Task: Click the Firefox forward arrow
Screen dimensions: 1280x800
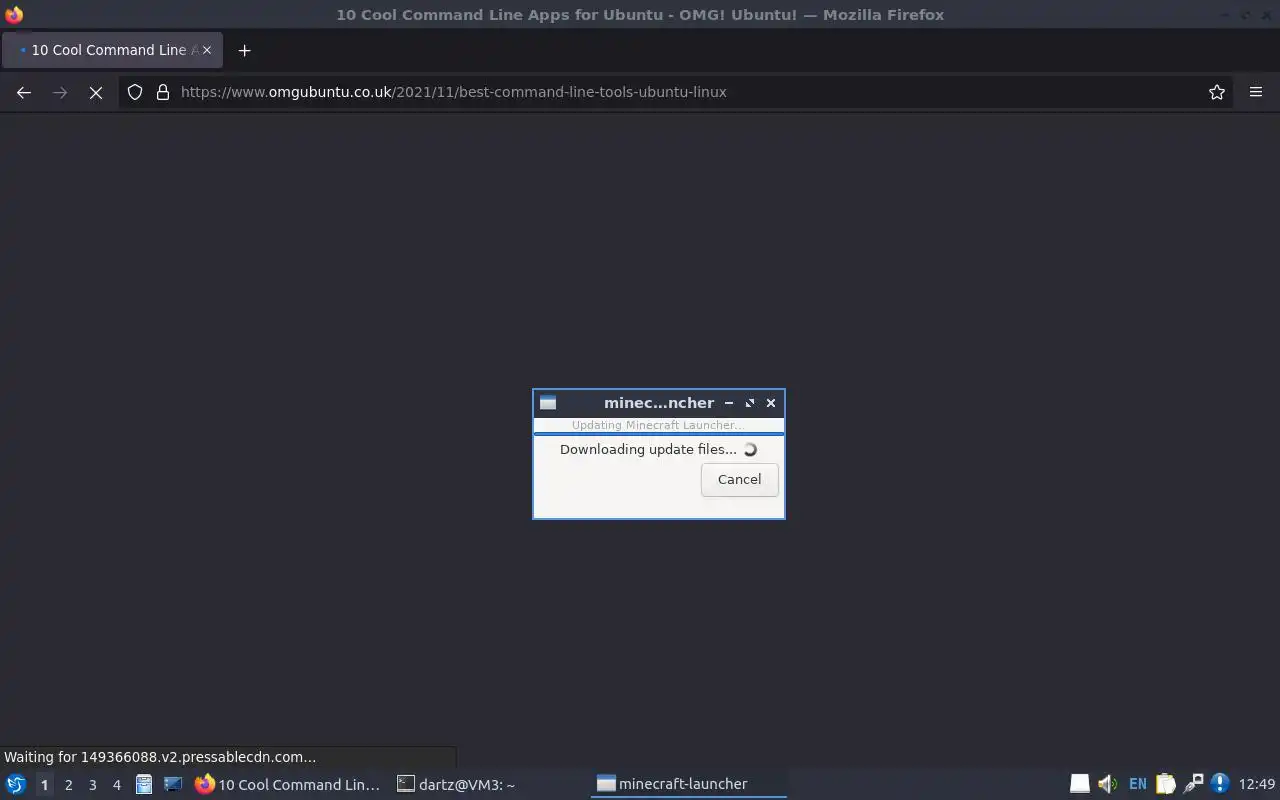Action: pyautogui.click(x=60, y=92)
